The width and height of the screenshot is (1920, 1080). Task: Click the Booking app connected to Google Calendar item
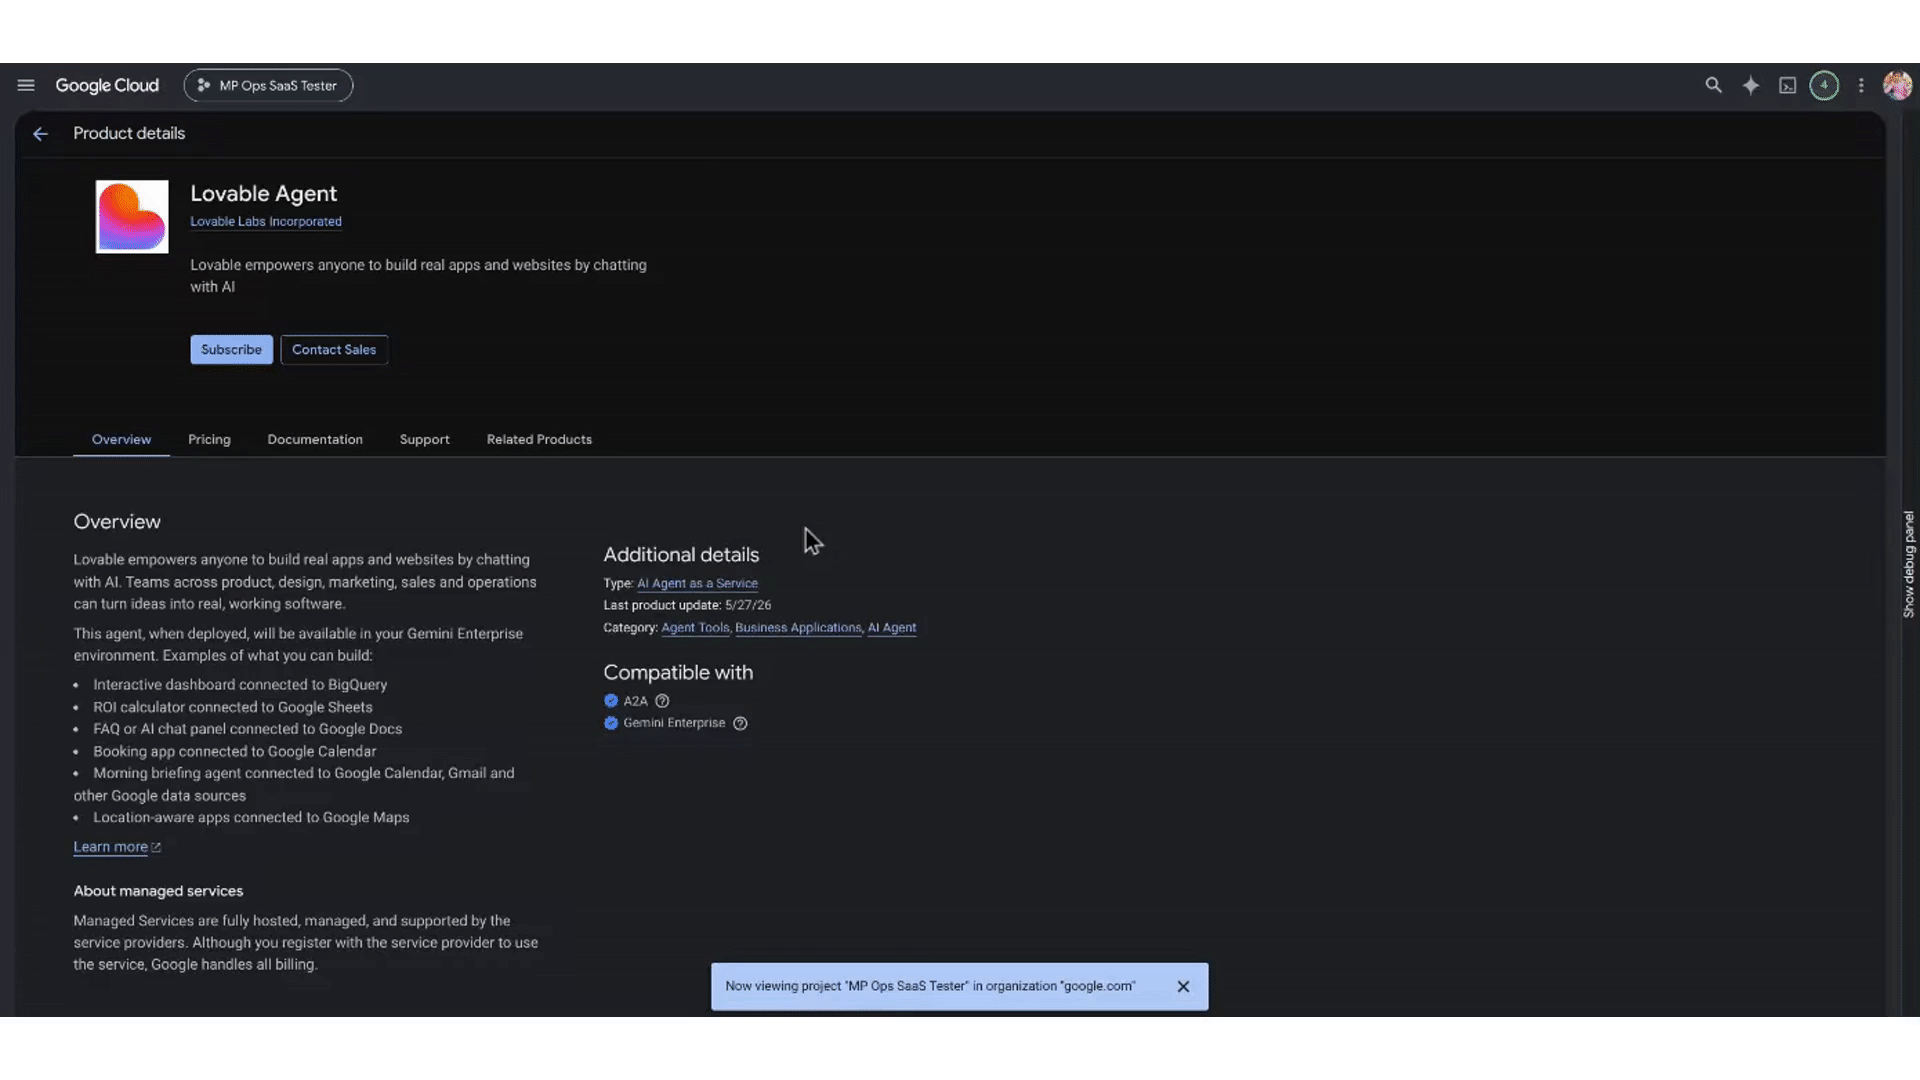235,752
